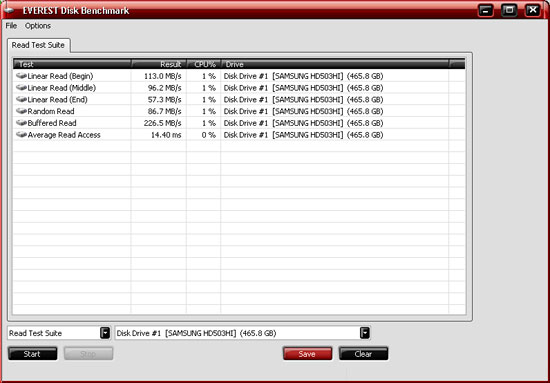Sort by the CPU% column header
Image resolution: width=550 pixels, height=383 pixels.
pyautogui.click(x=204, y=64)
